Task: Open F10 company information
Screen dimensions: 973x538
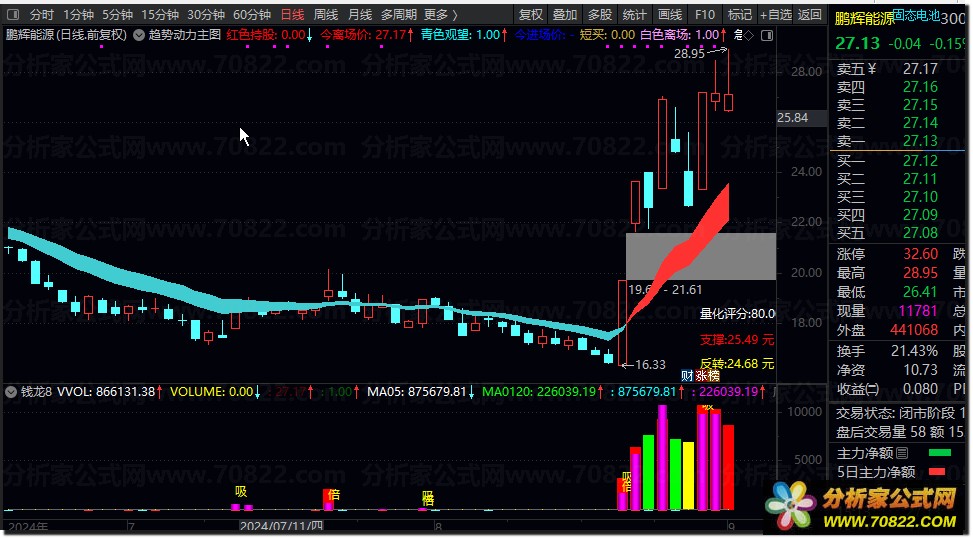Action: pyautogui.click(x=705, y=14)
